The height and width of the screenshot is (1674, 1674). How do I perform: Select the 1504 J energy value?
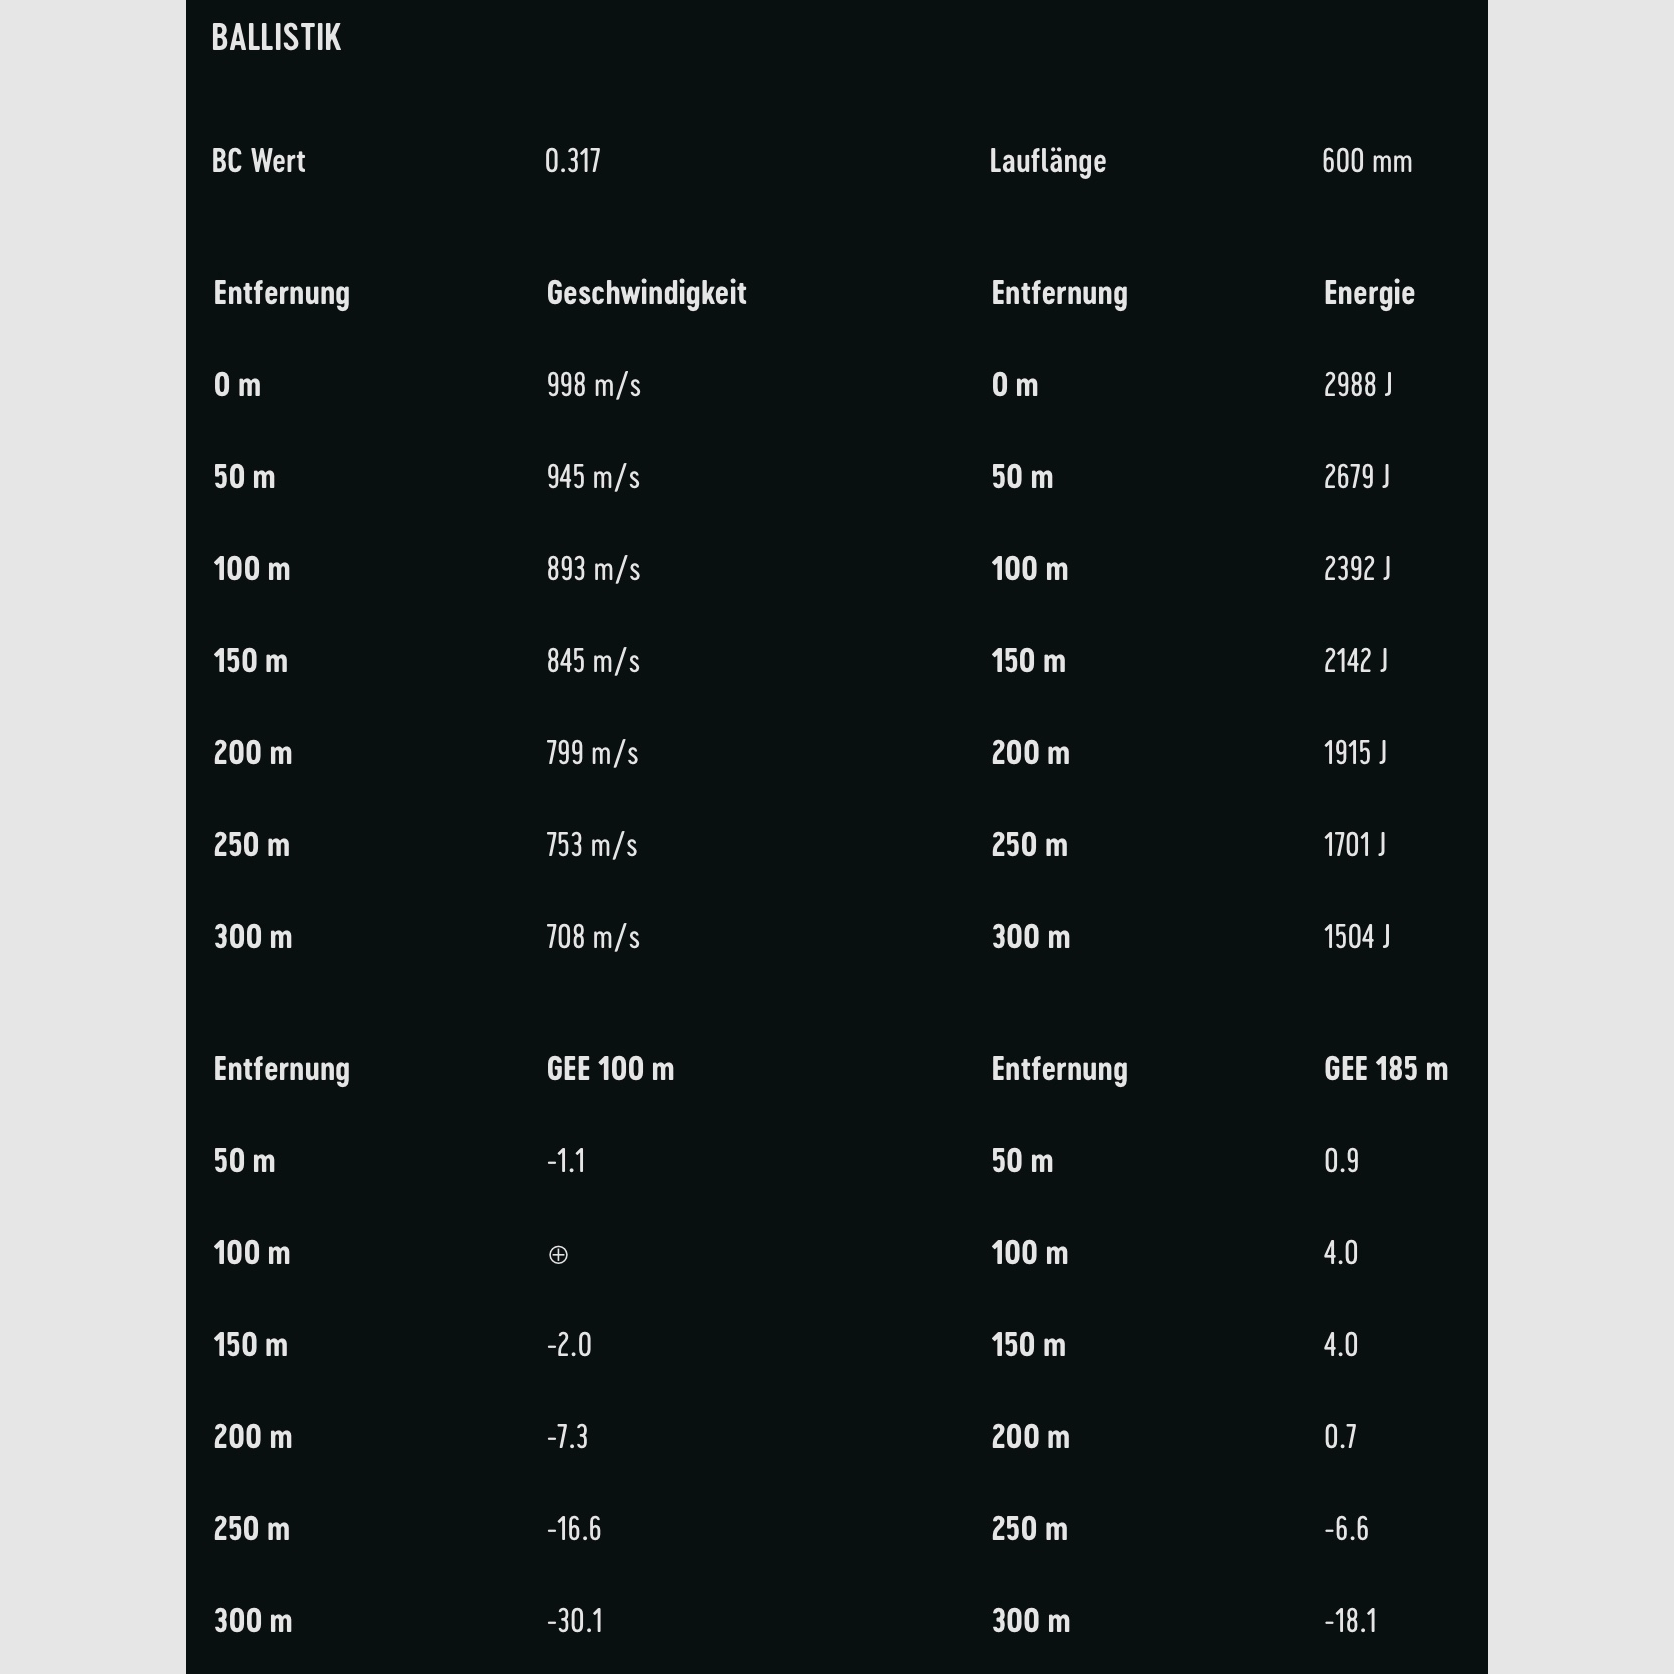[x=1356, y=937]
